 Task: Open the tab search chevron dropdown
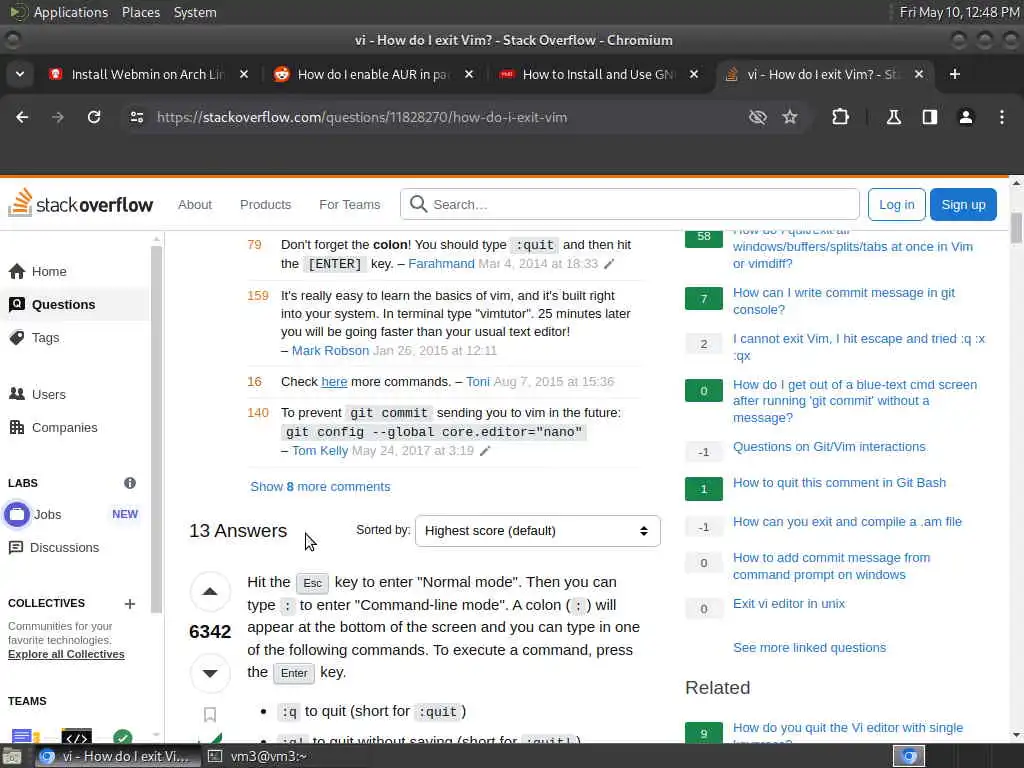[20, 74]
